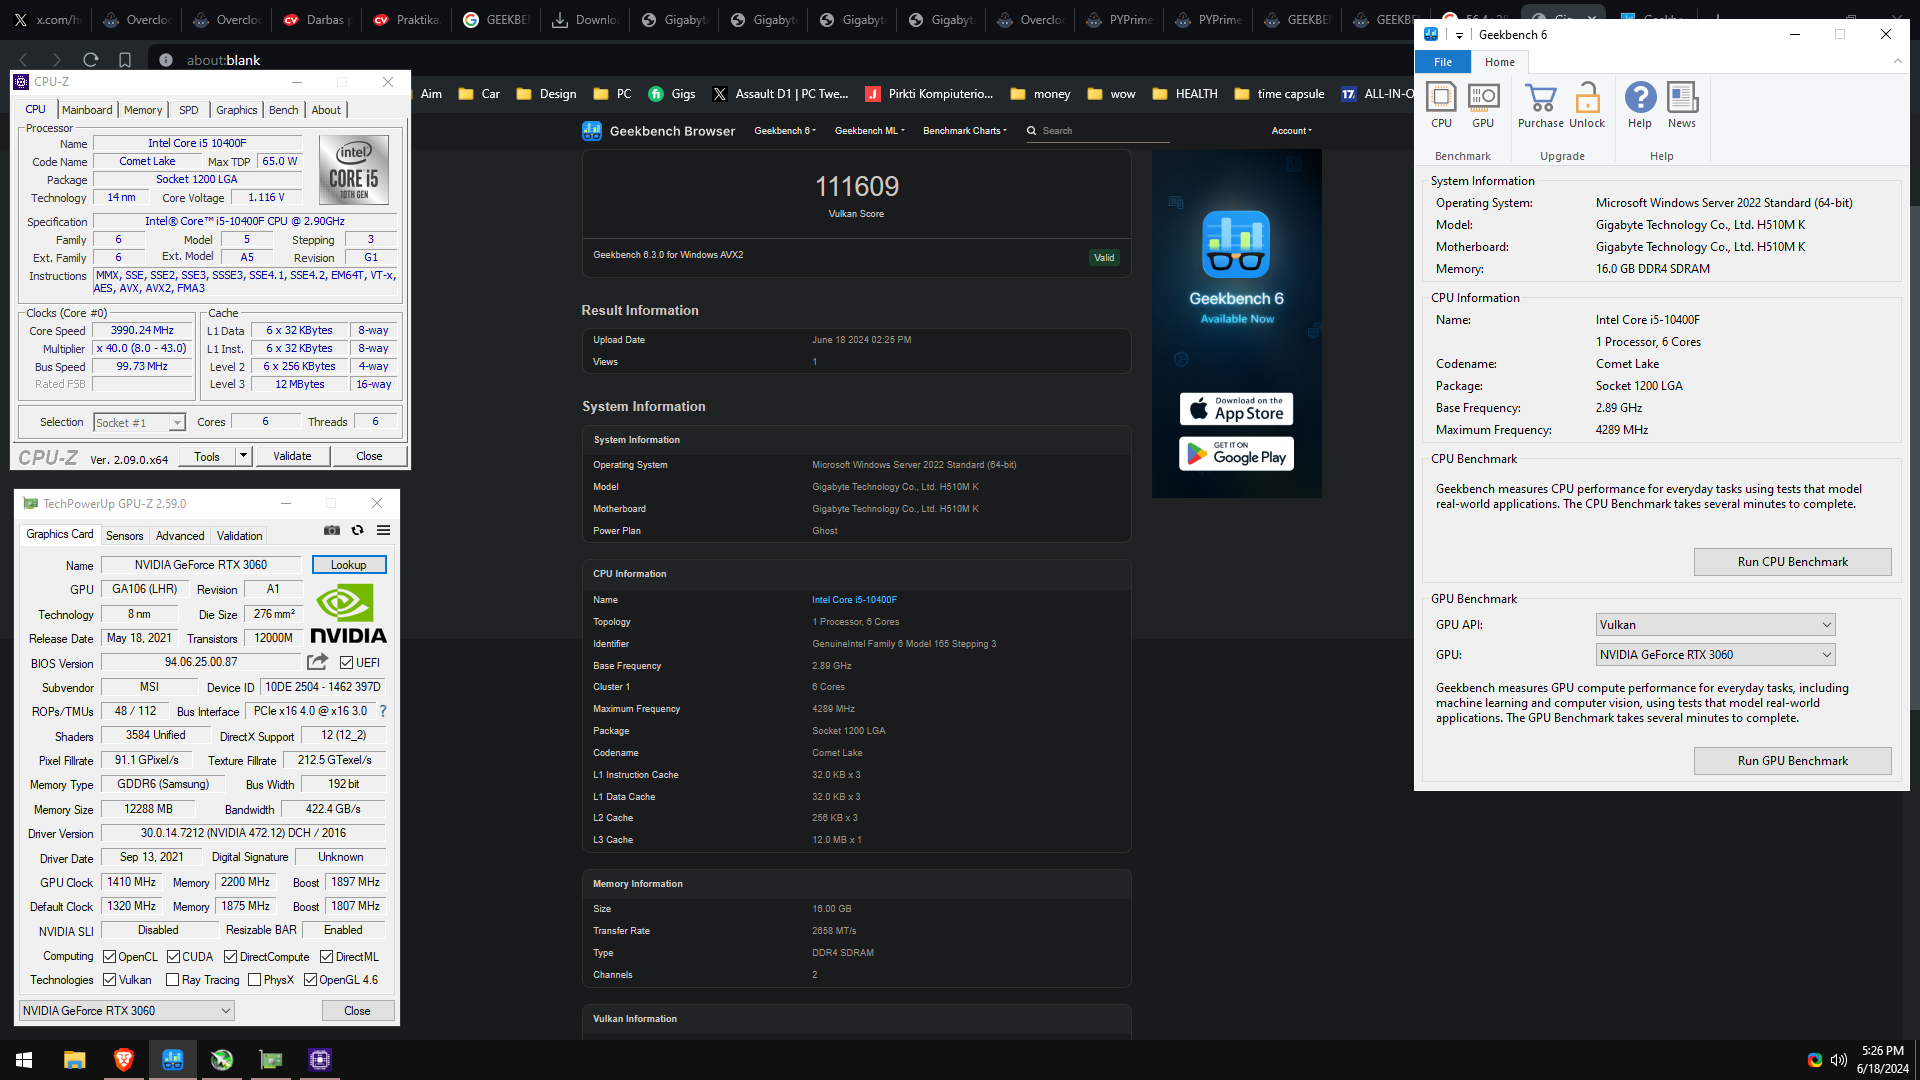Image resolution: width=1920 pixels, height=1080 pixels.
Task: Open Purchase cart icon in Geekbench ribbon
Action: tap(1540, 105)
